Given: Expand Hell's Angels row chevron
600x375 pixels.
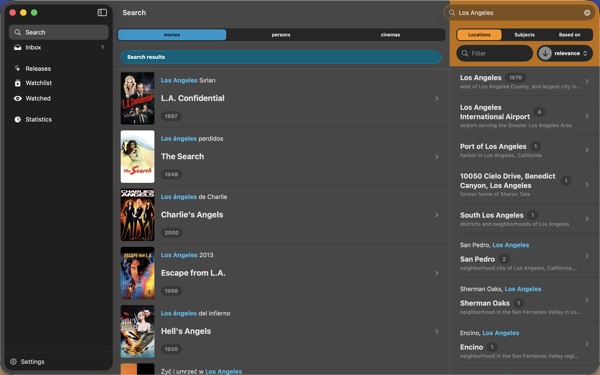Looking at the screenshot, I should coord(437,331).
